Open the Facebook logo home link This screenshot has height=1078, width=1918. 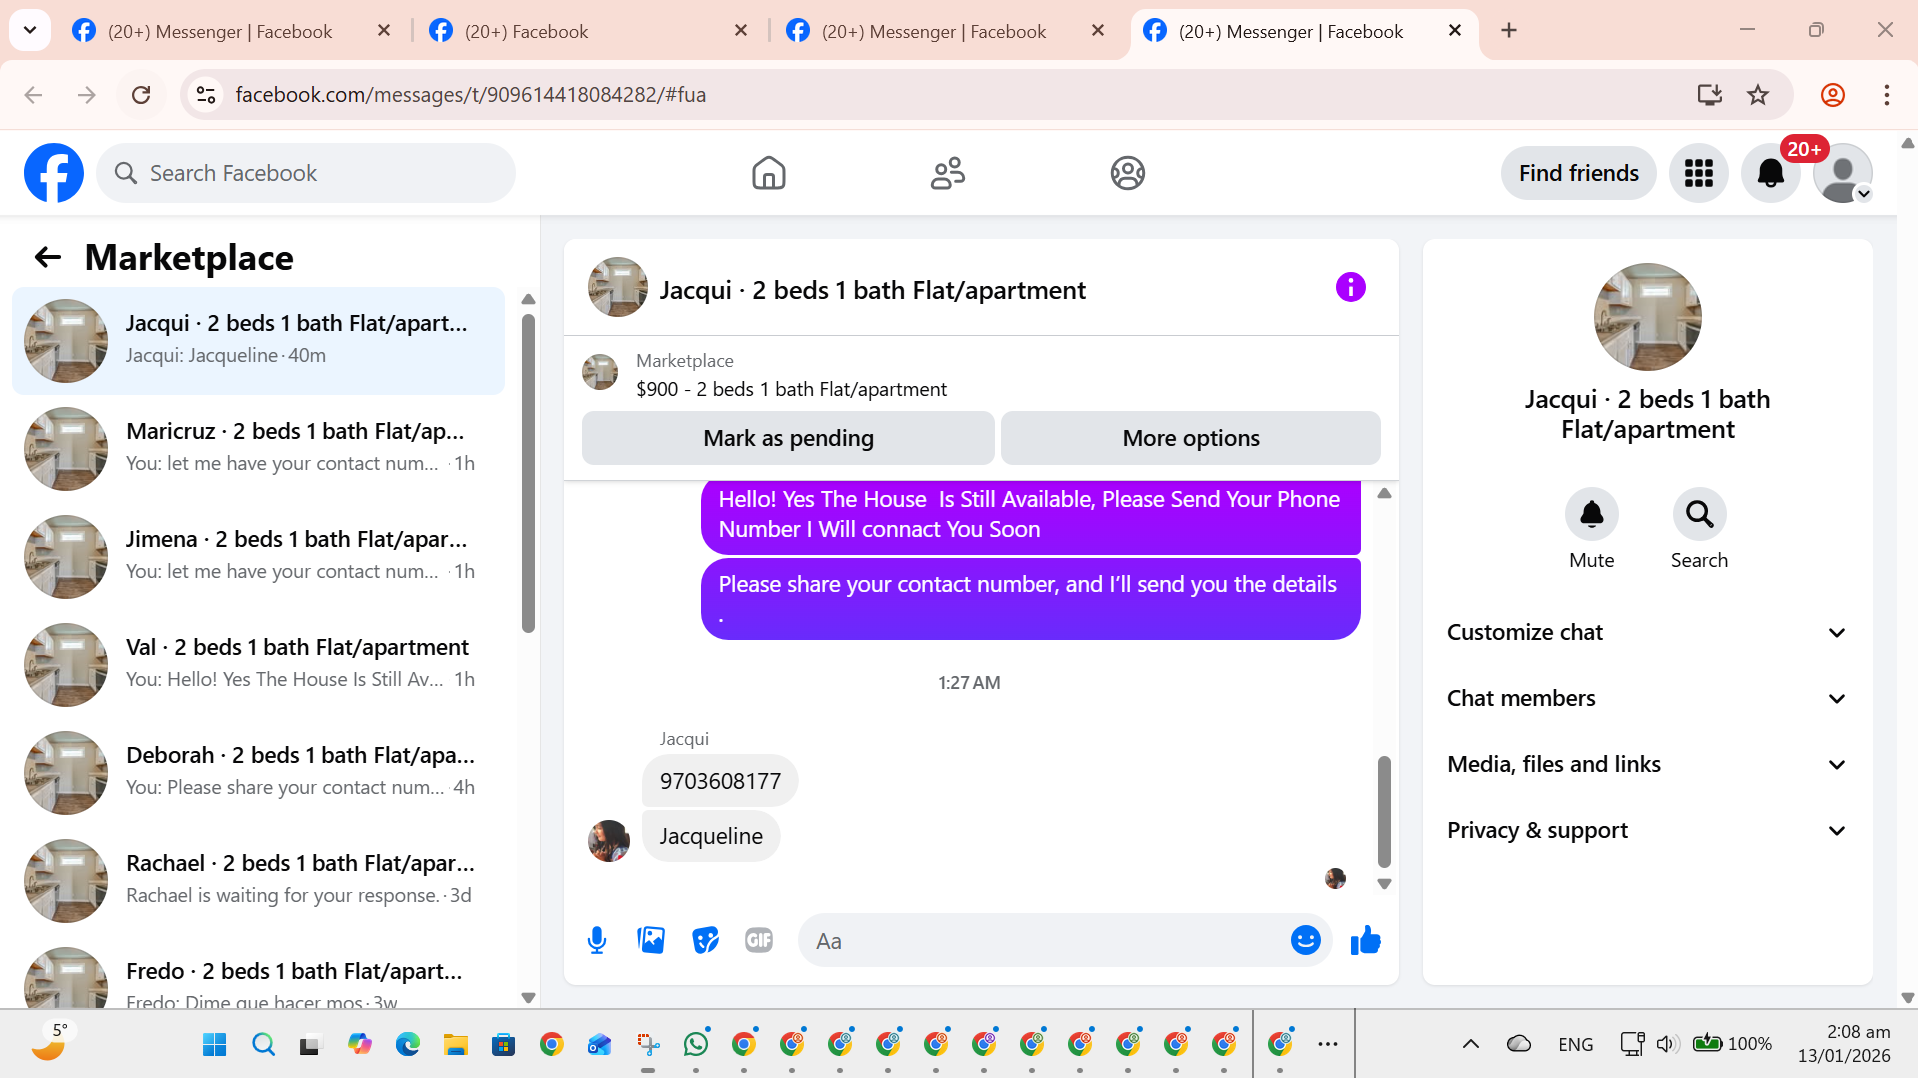tap(54, 173)
